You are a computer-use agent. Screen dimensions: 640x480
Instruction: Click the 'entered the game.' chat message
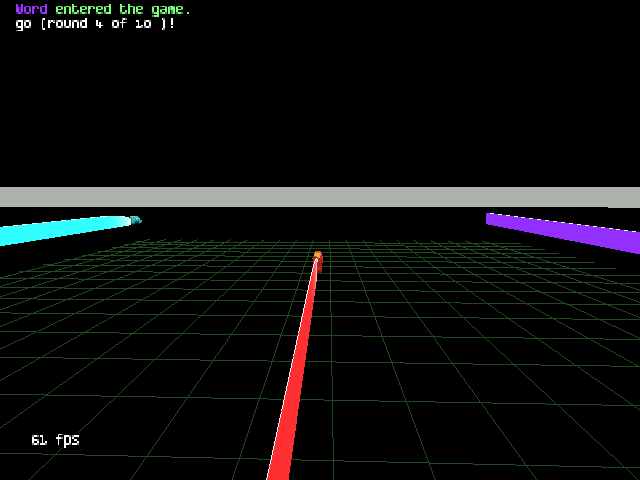(122, 9)
